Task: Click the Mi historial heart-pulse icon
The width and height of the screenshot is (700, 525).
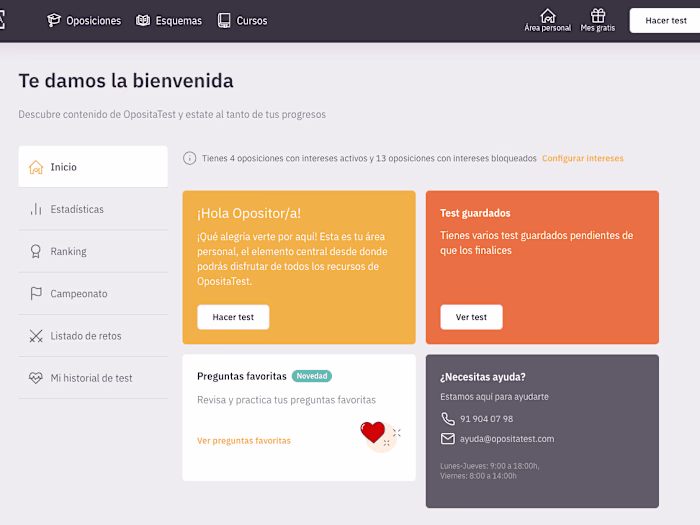Action: tap(36, 378)
